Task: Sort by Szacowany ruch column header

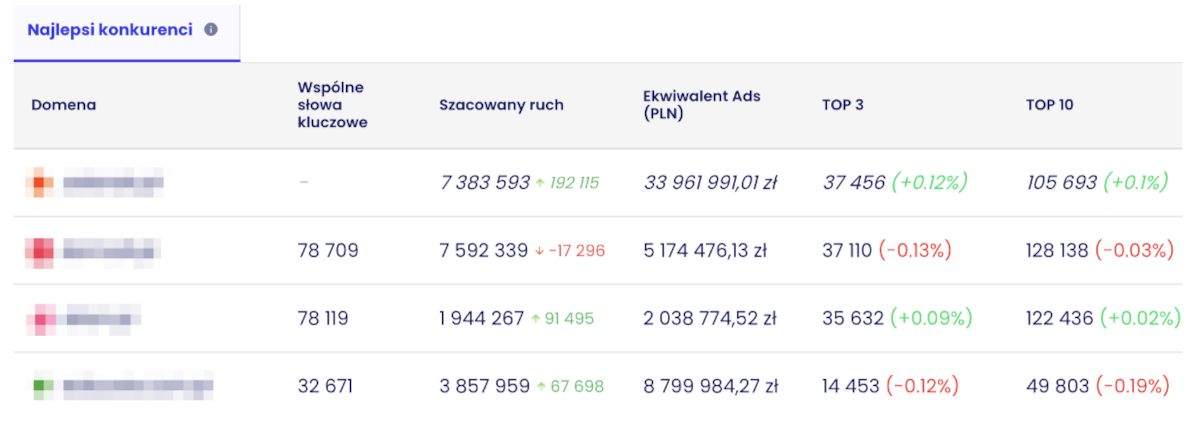Action: [501, 105]
